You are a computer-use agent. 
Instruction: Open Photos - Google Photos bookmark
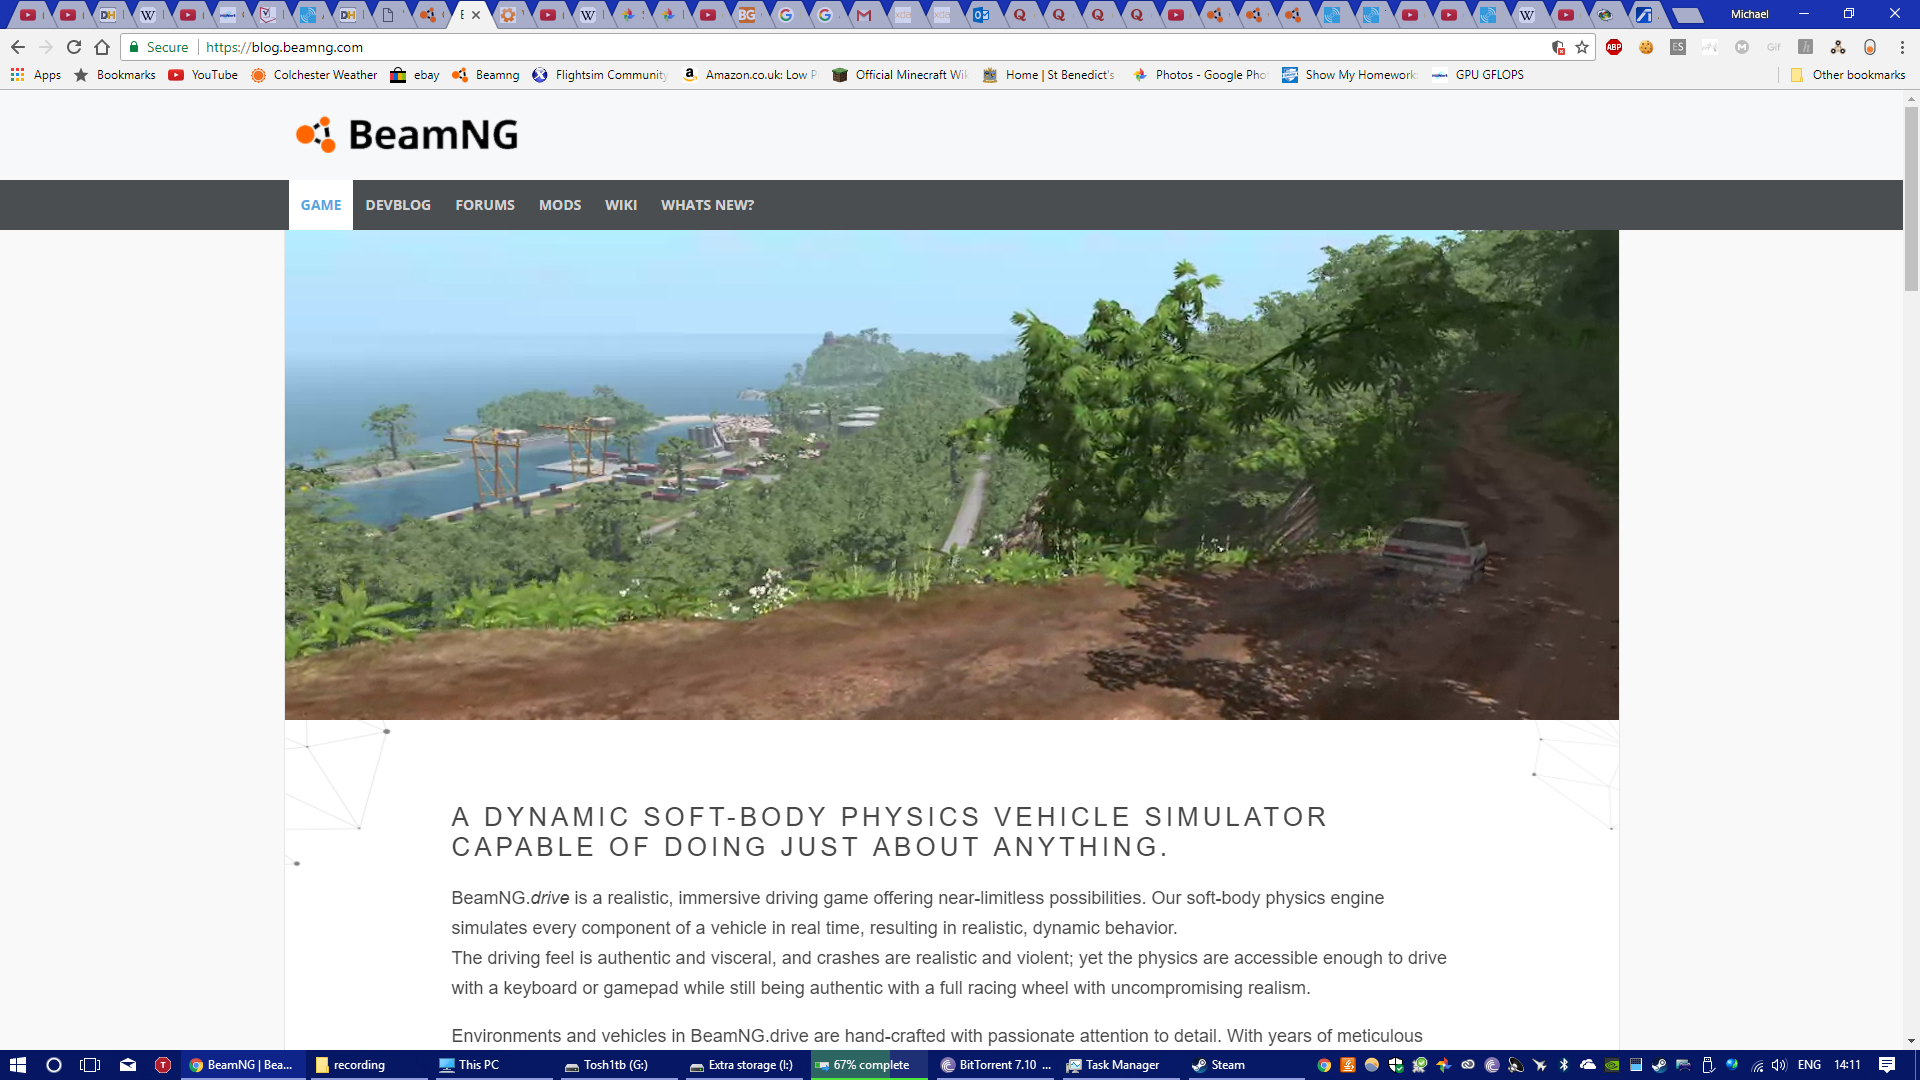[x=1200, y=75]
